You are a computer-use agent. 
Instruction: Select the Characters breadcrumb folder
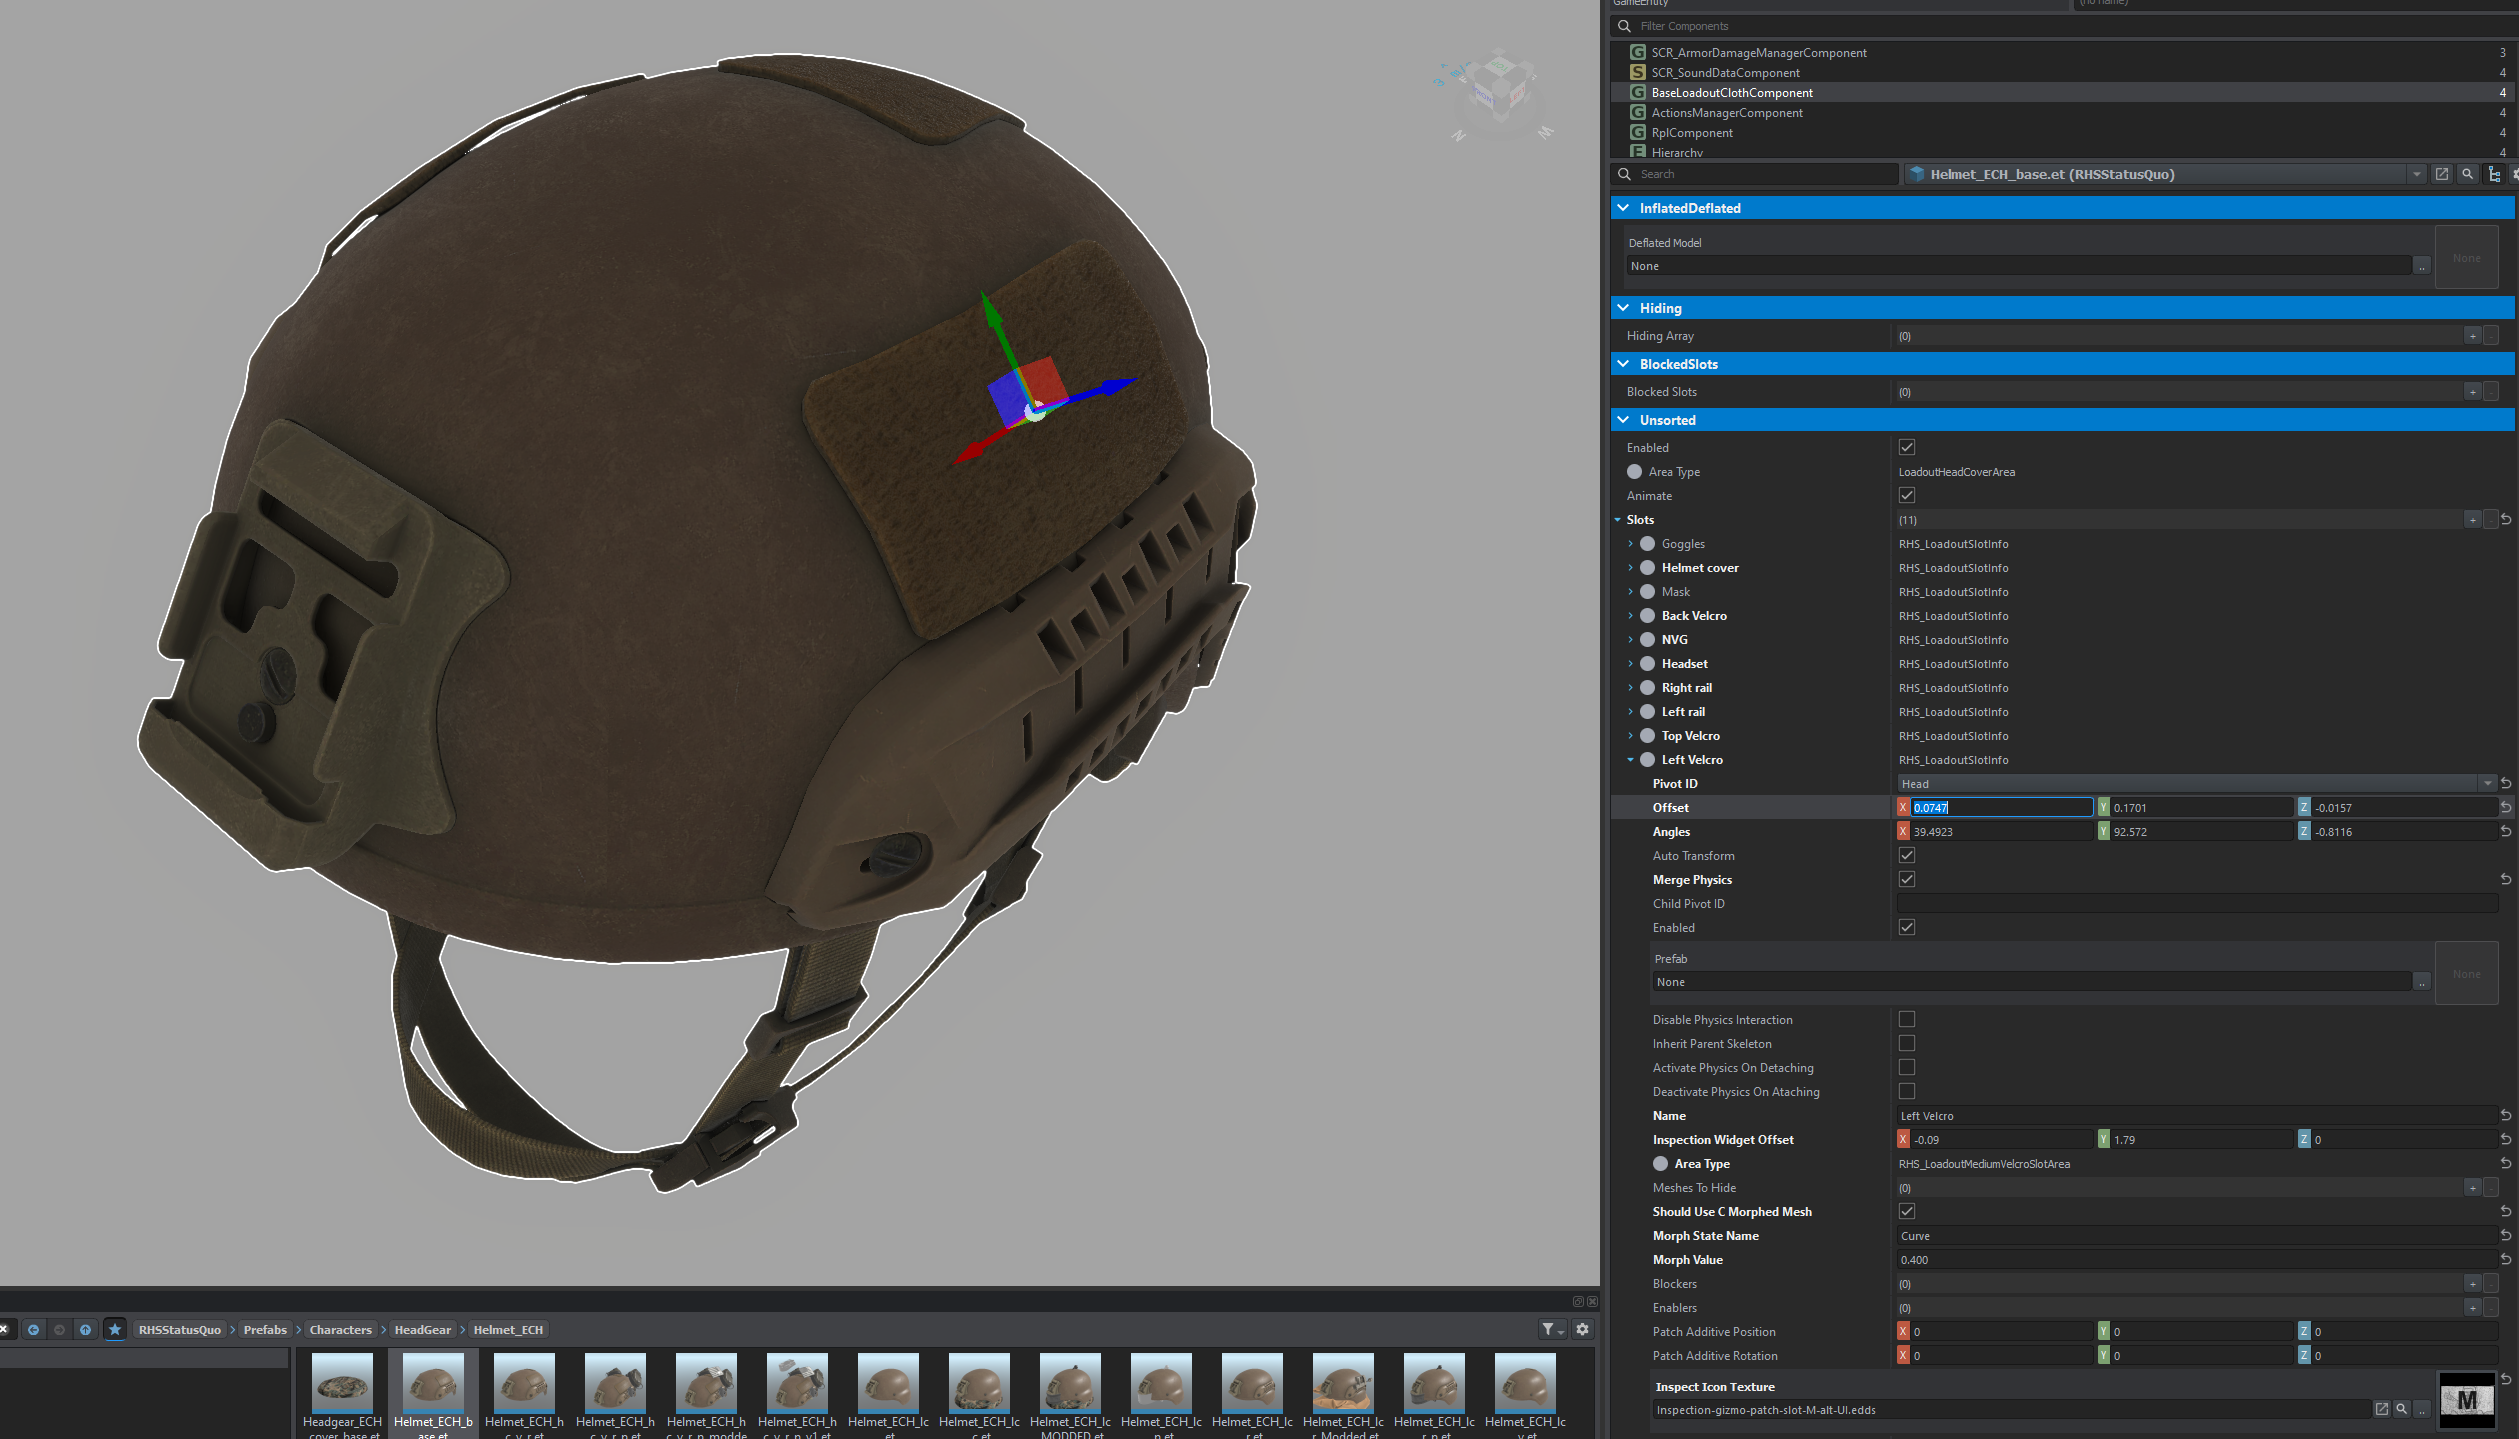tap(340, 1329)
